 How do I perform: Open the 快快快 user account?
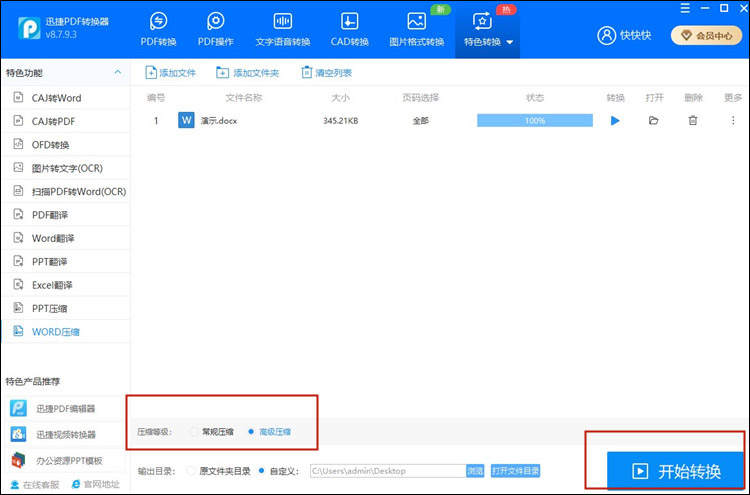click(624, 35)
